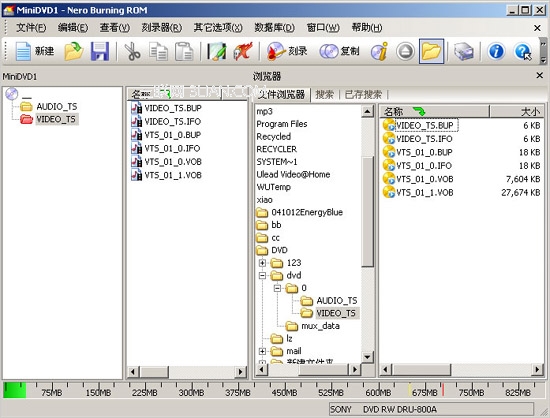Open the 文件(F) menu
The image size is (550, 418).
[31, 27]
